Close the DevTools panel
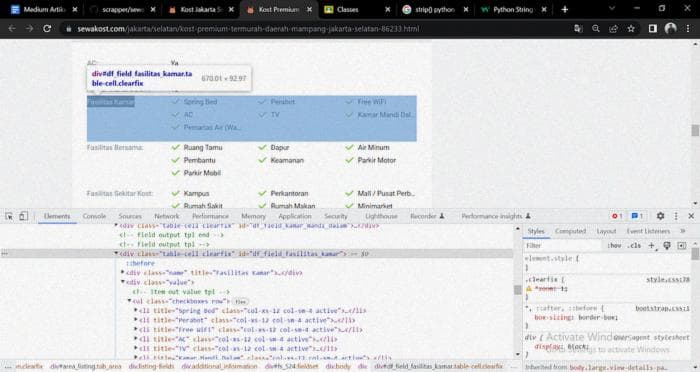Viewport: 700px width, 372px height. coord(691,216)
